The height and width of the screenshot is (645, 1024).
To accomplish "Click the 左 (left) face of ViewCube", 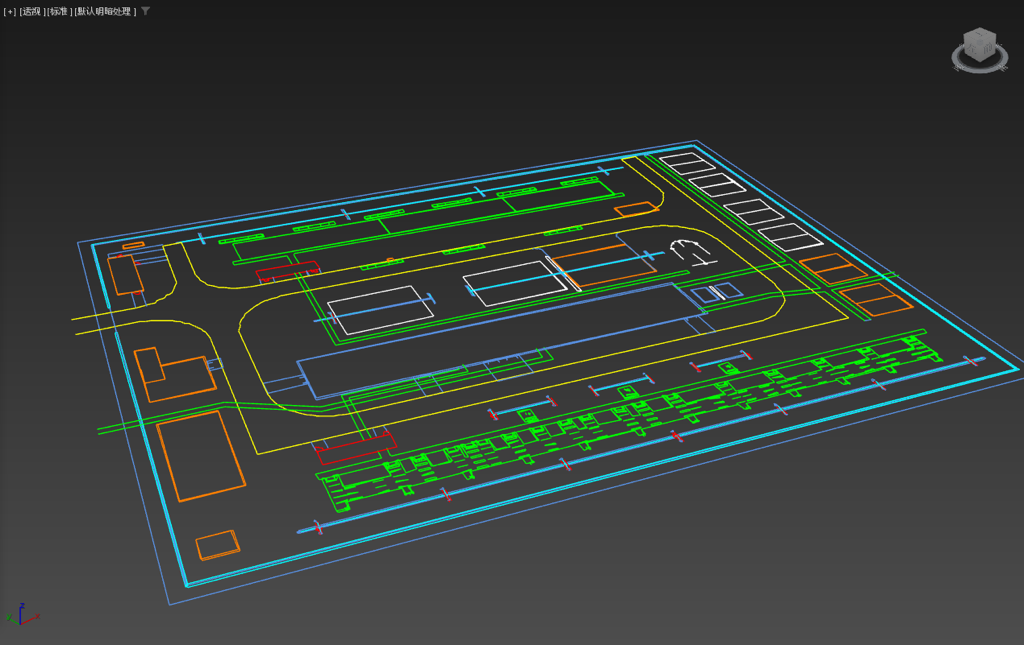I will click(972, 48).
